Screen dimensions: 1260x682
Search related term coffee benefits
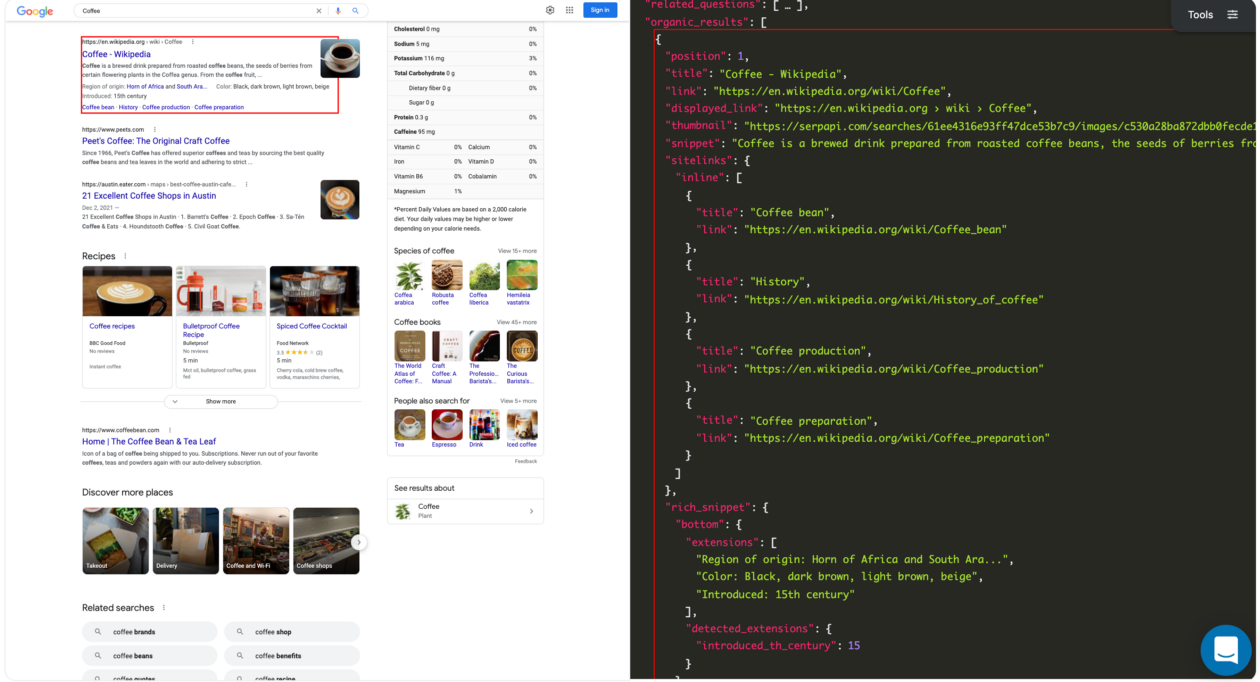(x=292, y=656)
